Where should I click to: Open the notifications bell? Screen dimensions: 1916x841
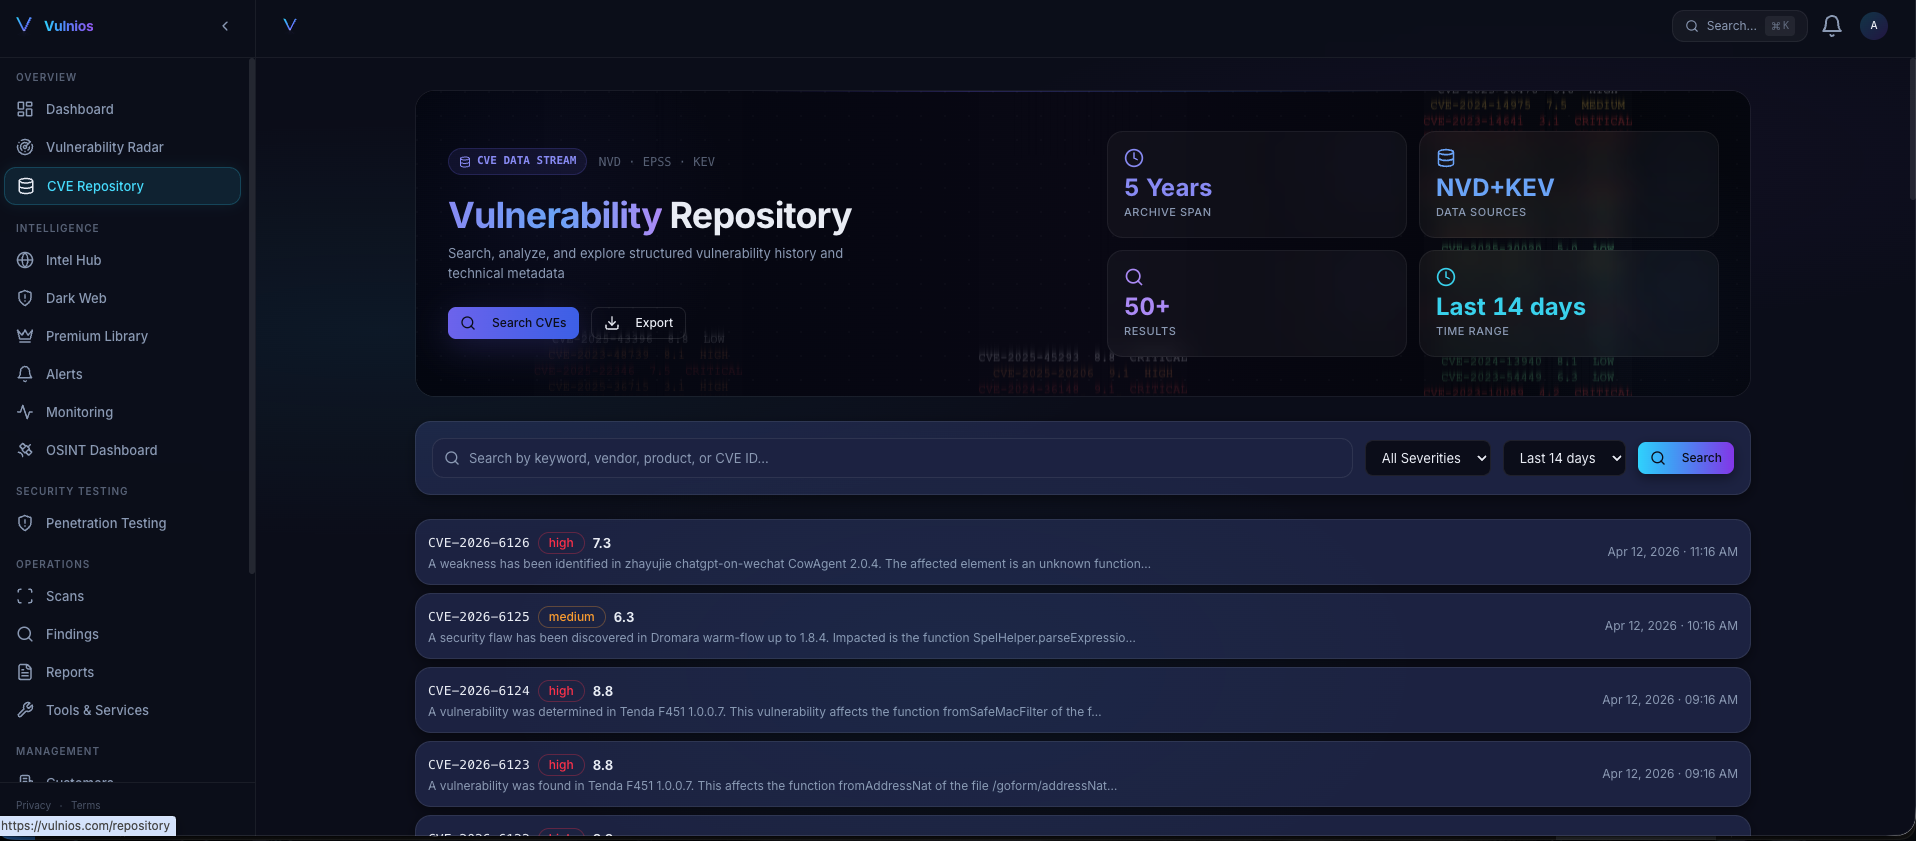click(x=1832, y=26)
